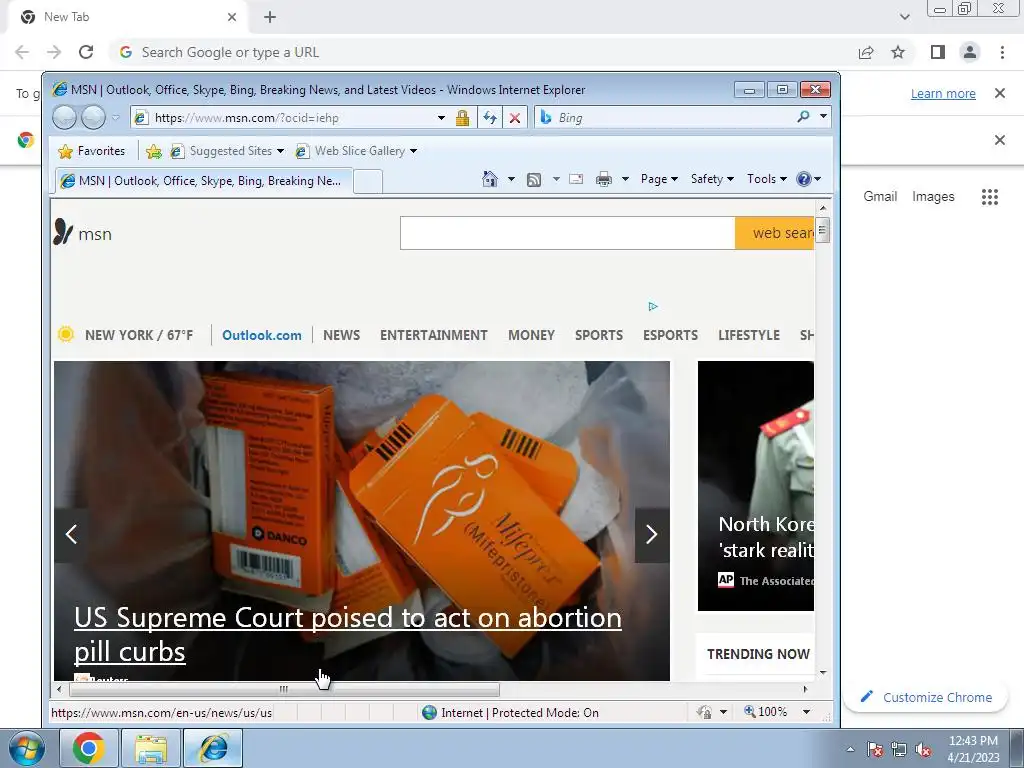Open the Chrome profile avatar icon
Image resolution: width=1024 pixels, height=768 pixels.
tap(970, 52)
